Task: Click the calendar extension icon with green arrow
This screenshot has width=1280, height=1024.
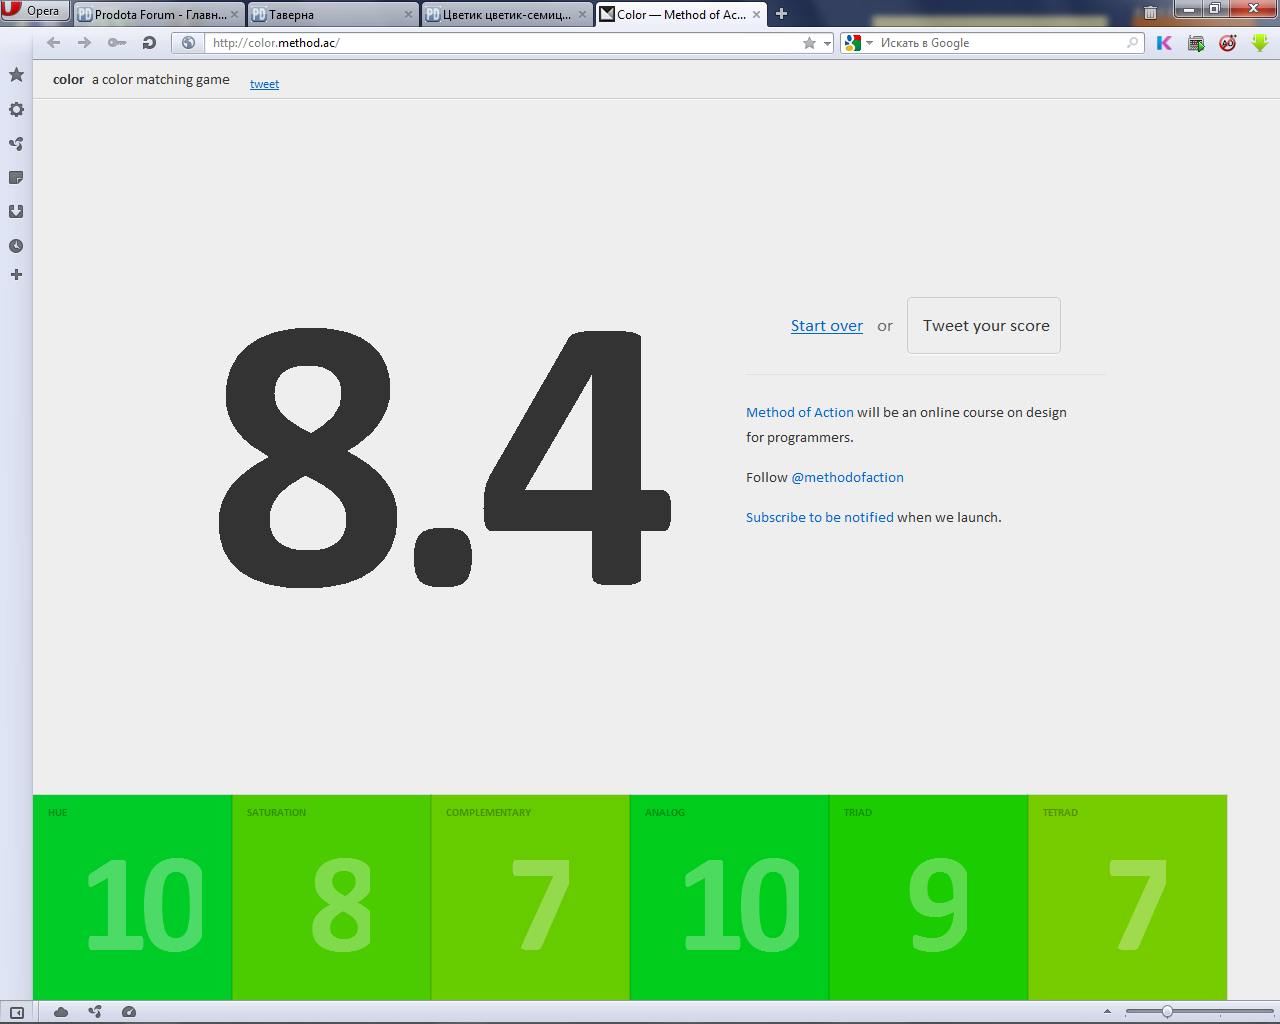Action: point(1196,43)
